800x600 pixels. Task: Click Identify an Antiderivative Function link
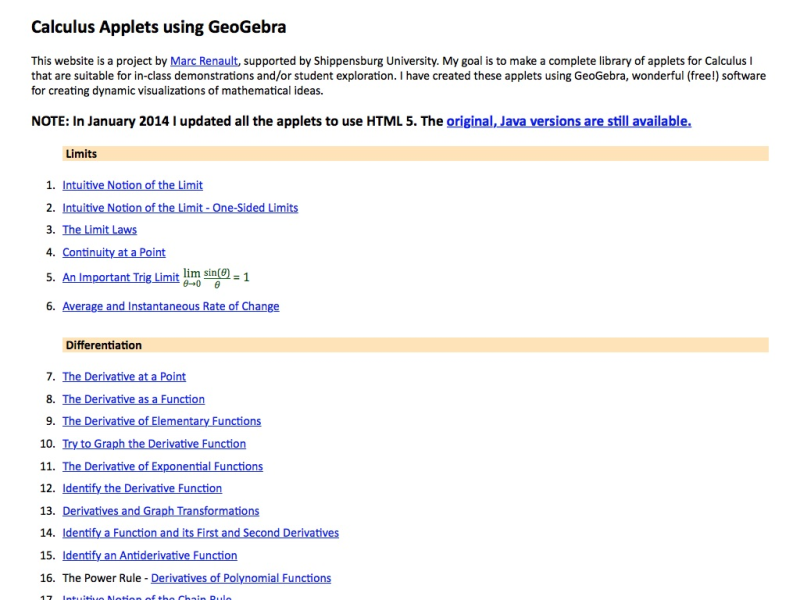coord(149,555)
